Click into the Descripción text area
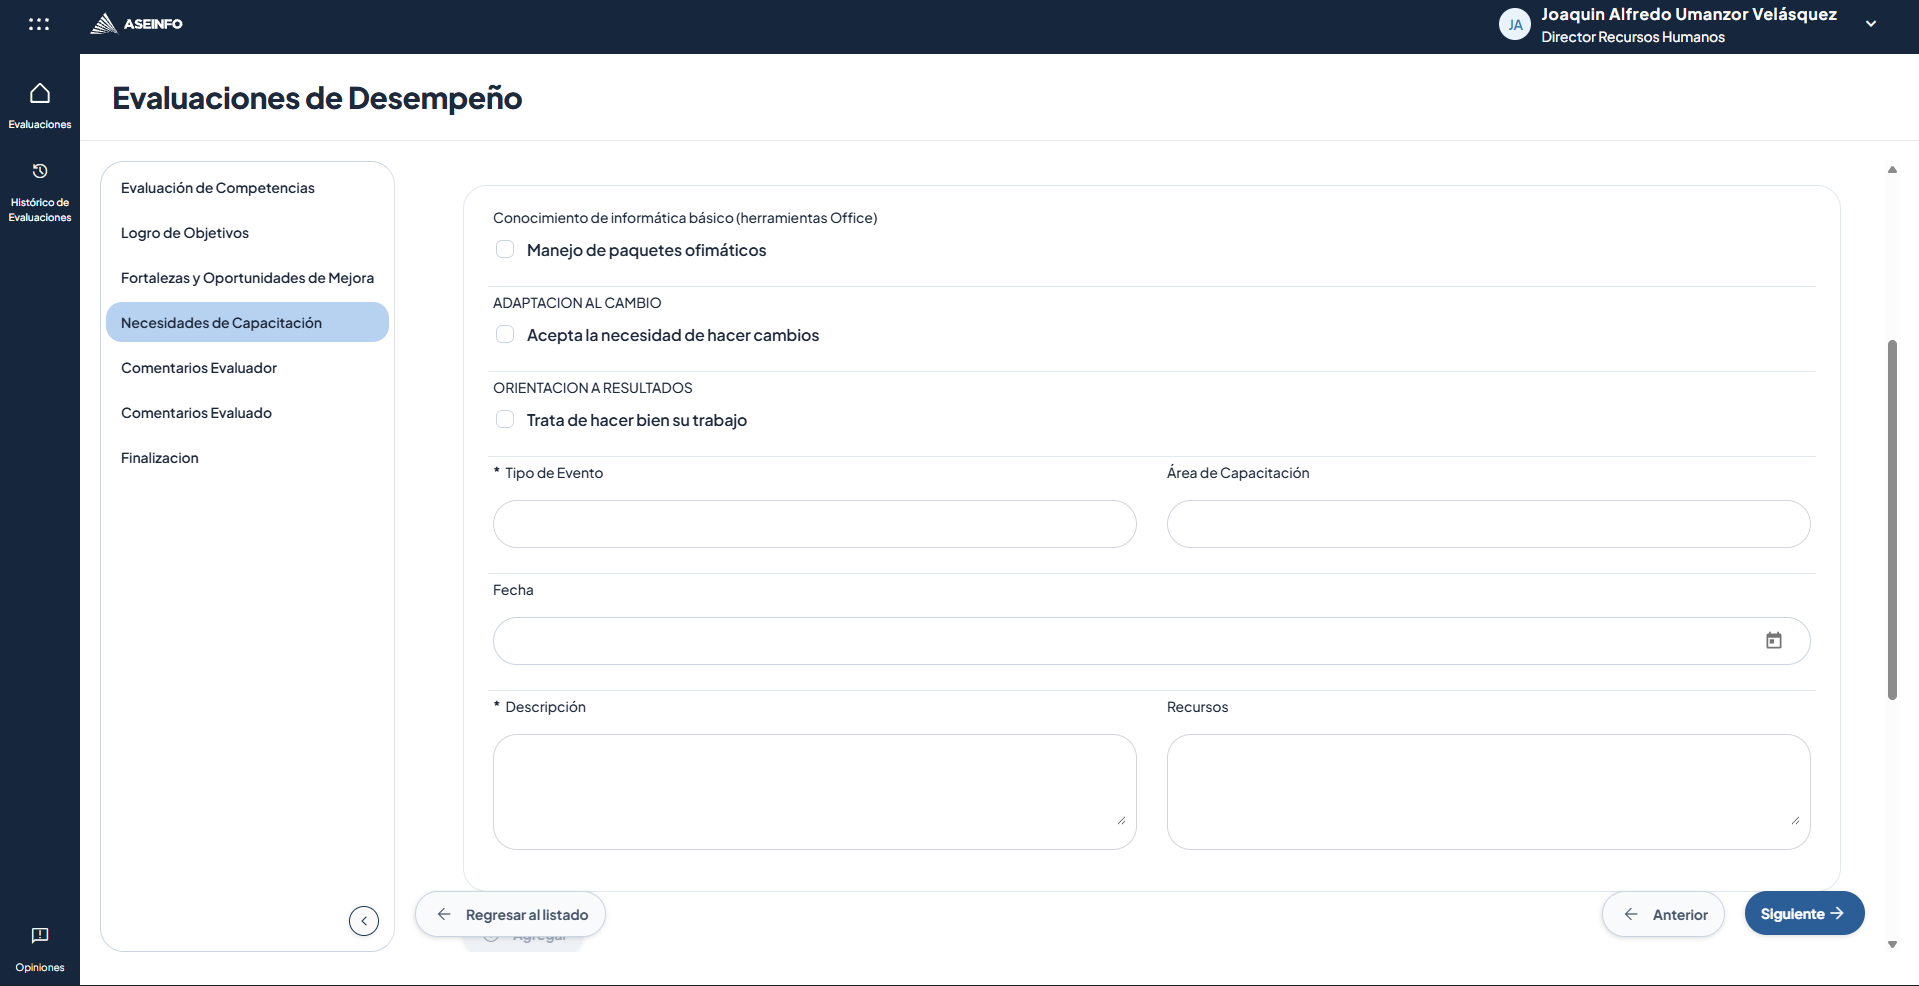This screenshot has width=1919, height=986. point(814,792)
